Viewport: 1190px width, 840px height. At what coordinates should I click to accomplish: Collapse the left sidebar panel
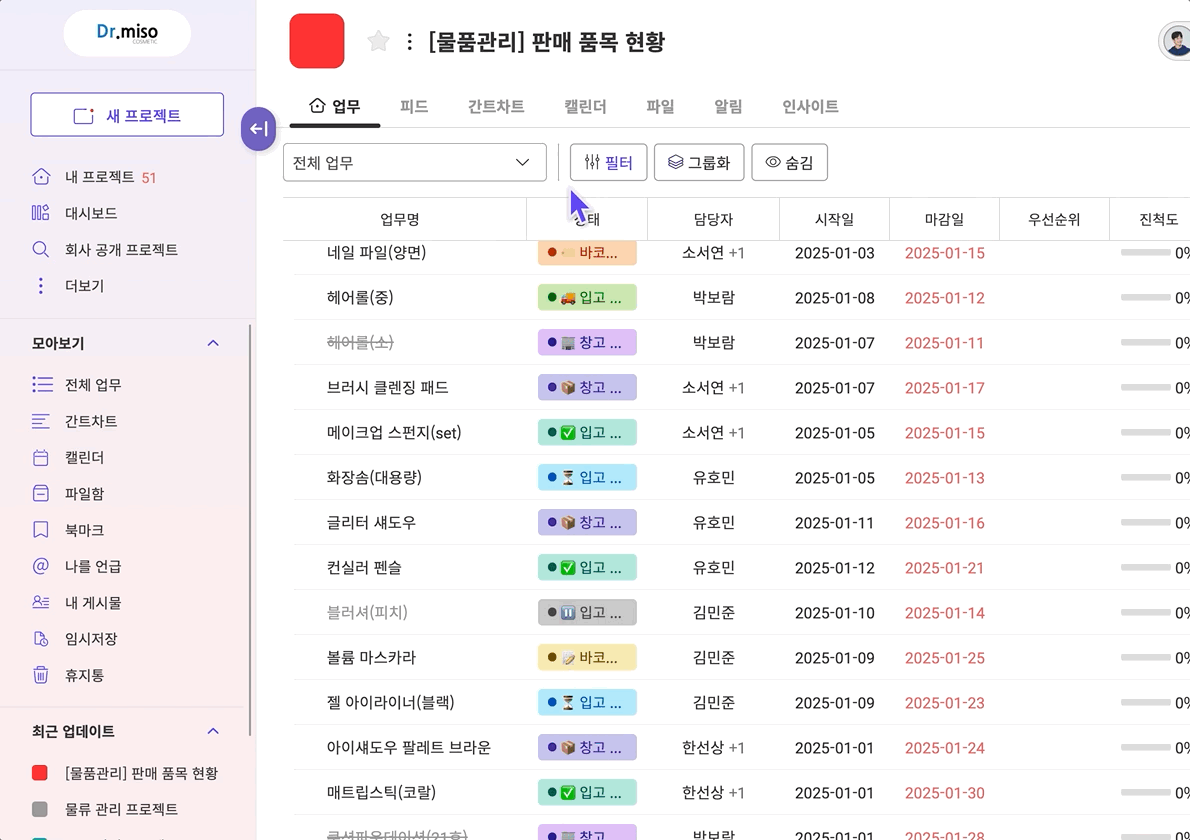pyautogui.click(x=258, y=129)
